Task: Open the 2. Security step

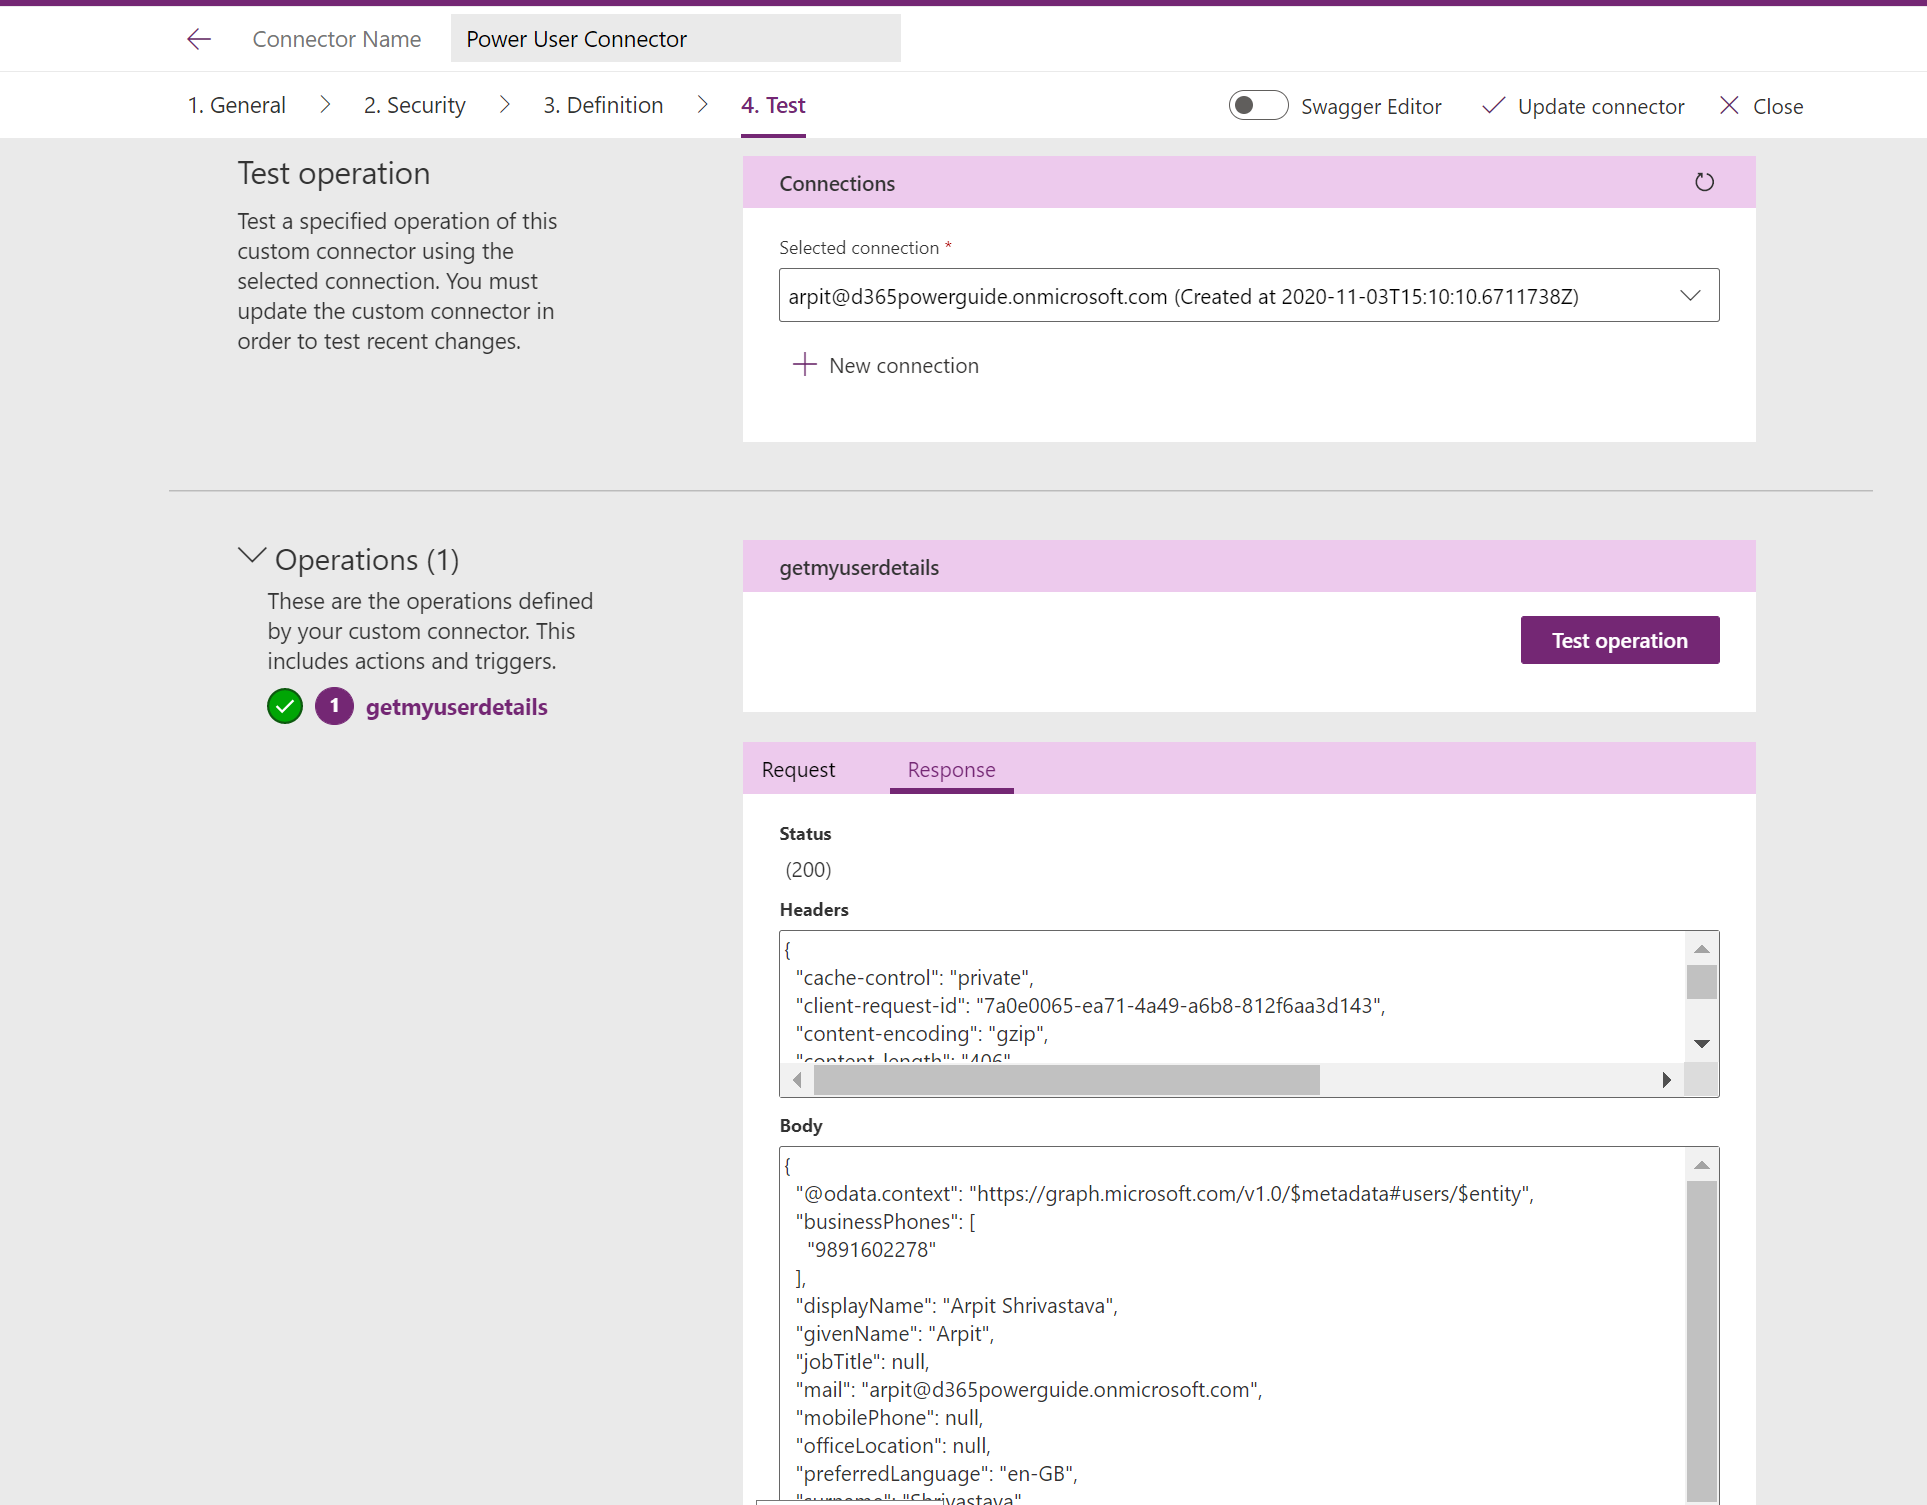Action: pos(414,105)
